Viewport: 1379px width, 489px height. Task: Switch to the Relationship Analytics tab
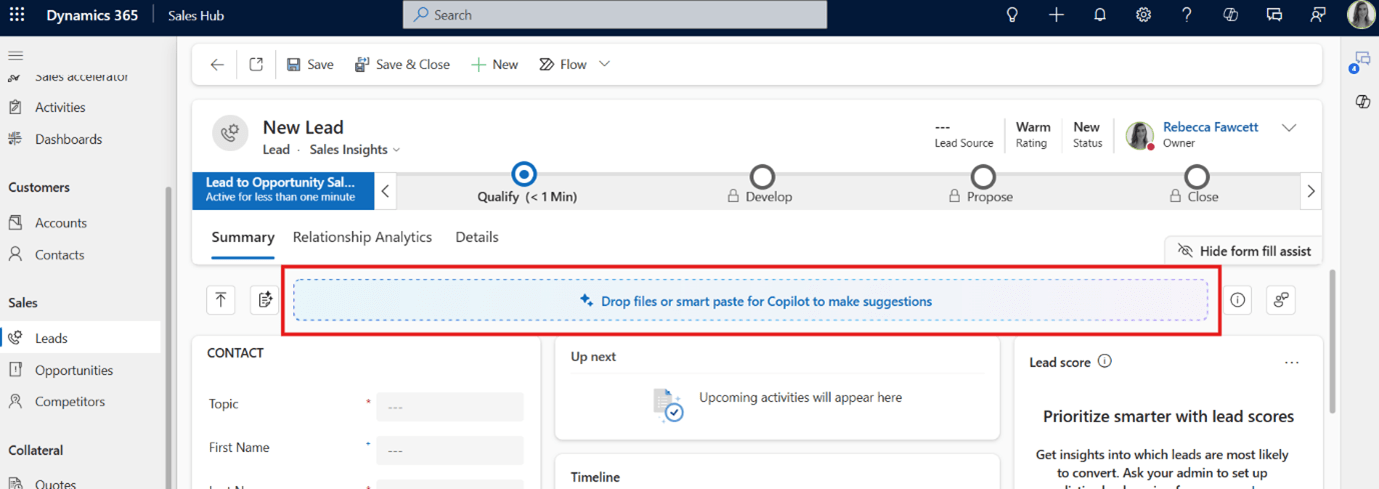pos(362,238)
